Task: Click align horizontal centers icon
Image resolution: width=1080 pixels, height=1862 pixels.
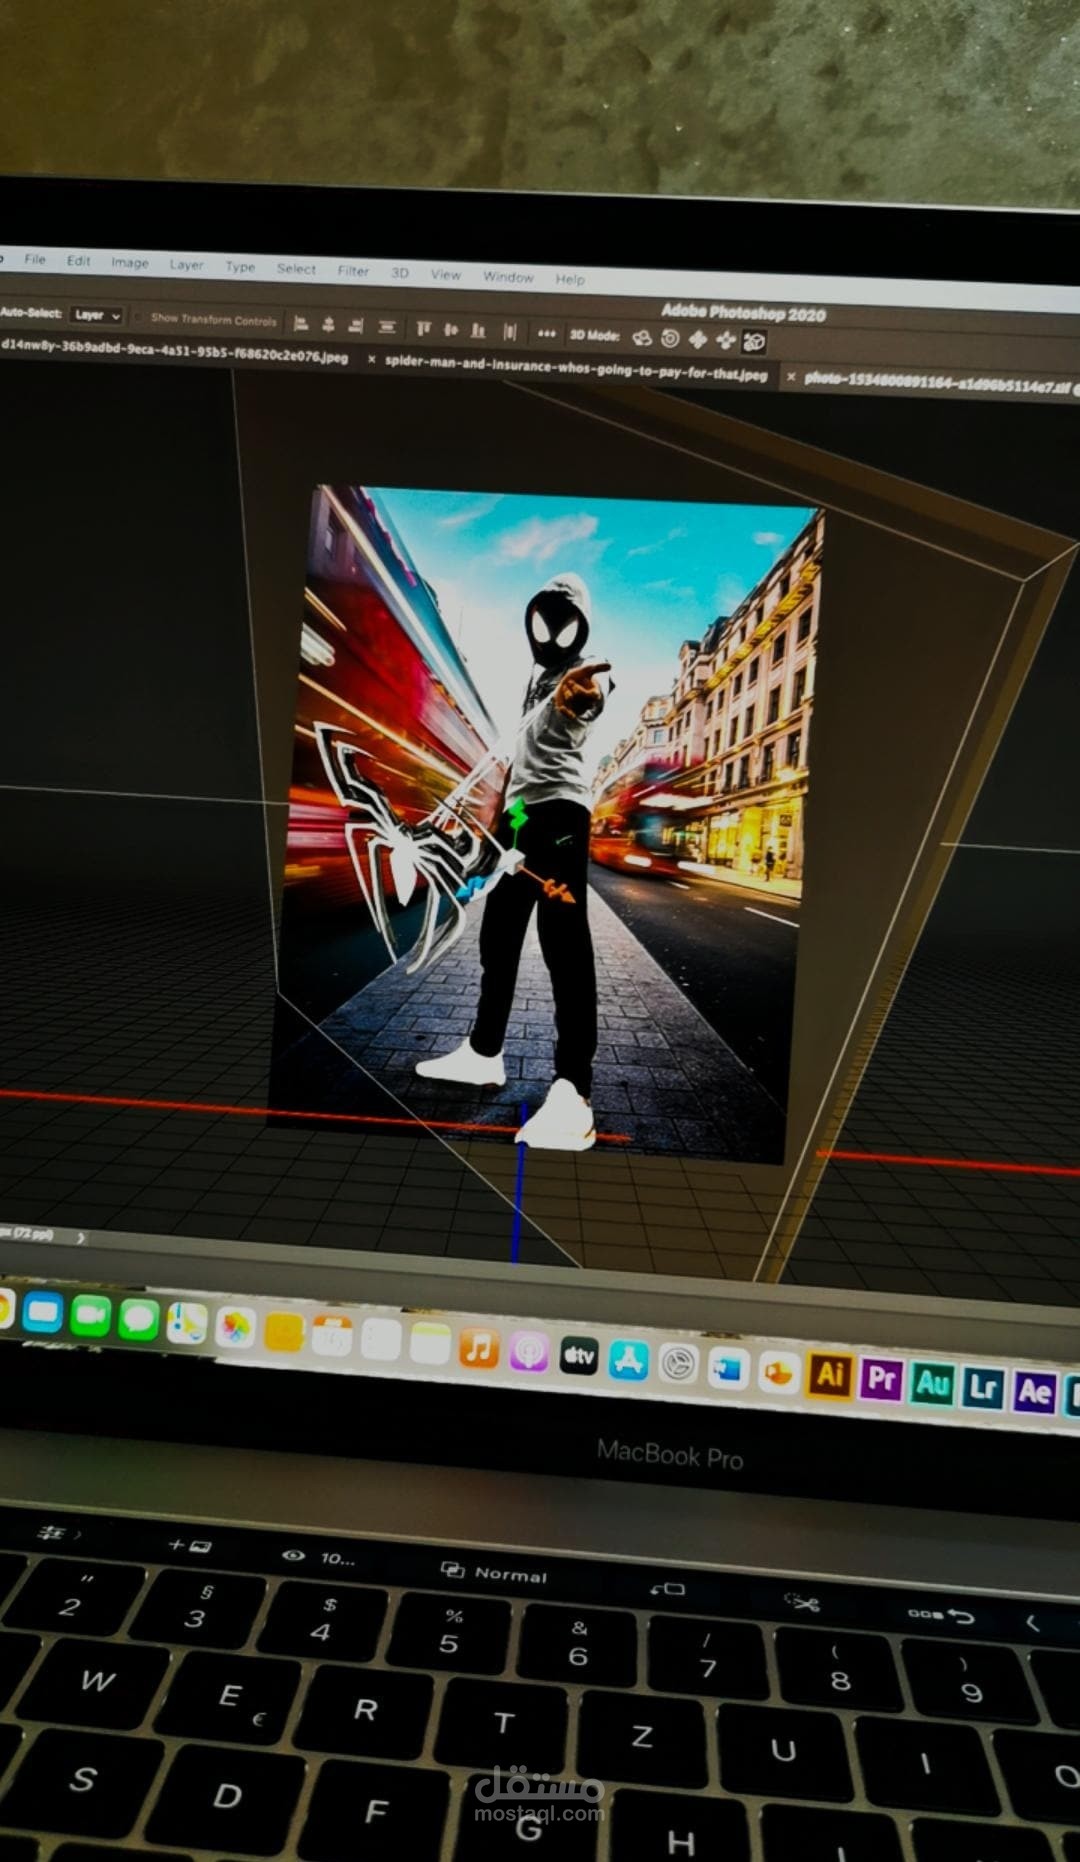Action: pos(329,324)
